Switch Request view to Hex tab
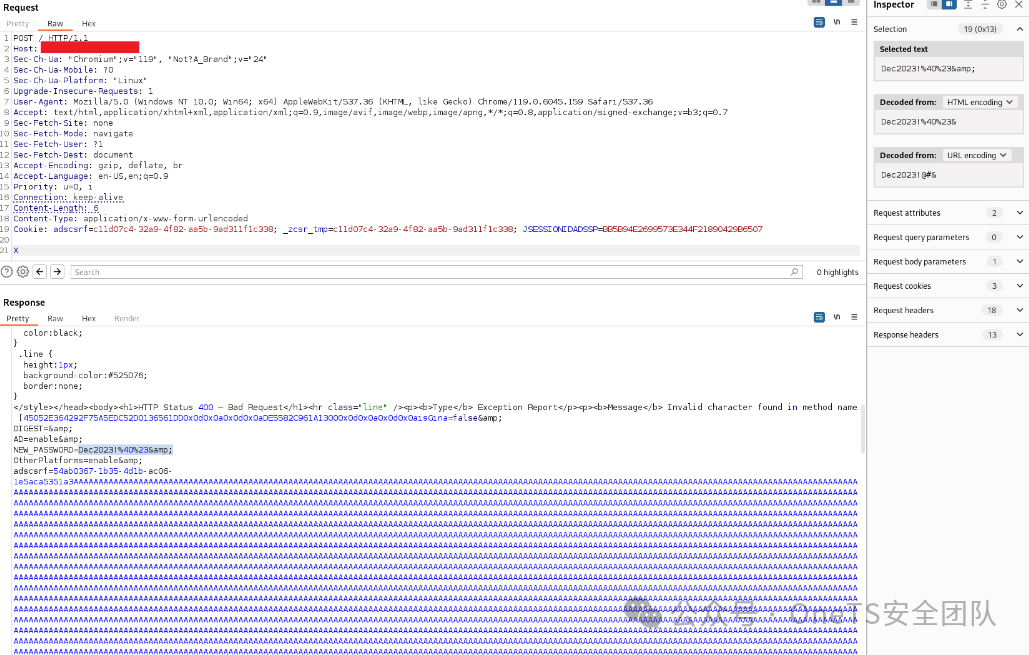The image size is (1029, 655). 89,23
